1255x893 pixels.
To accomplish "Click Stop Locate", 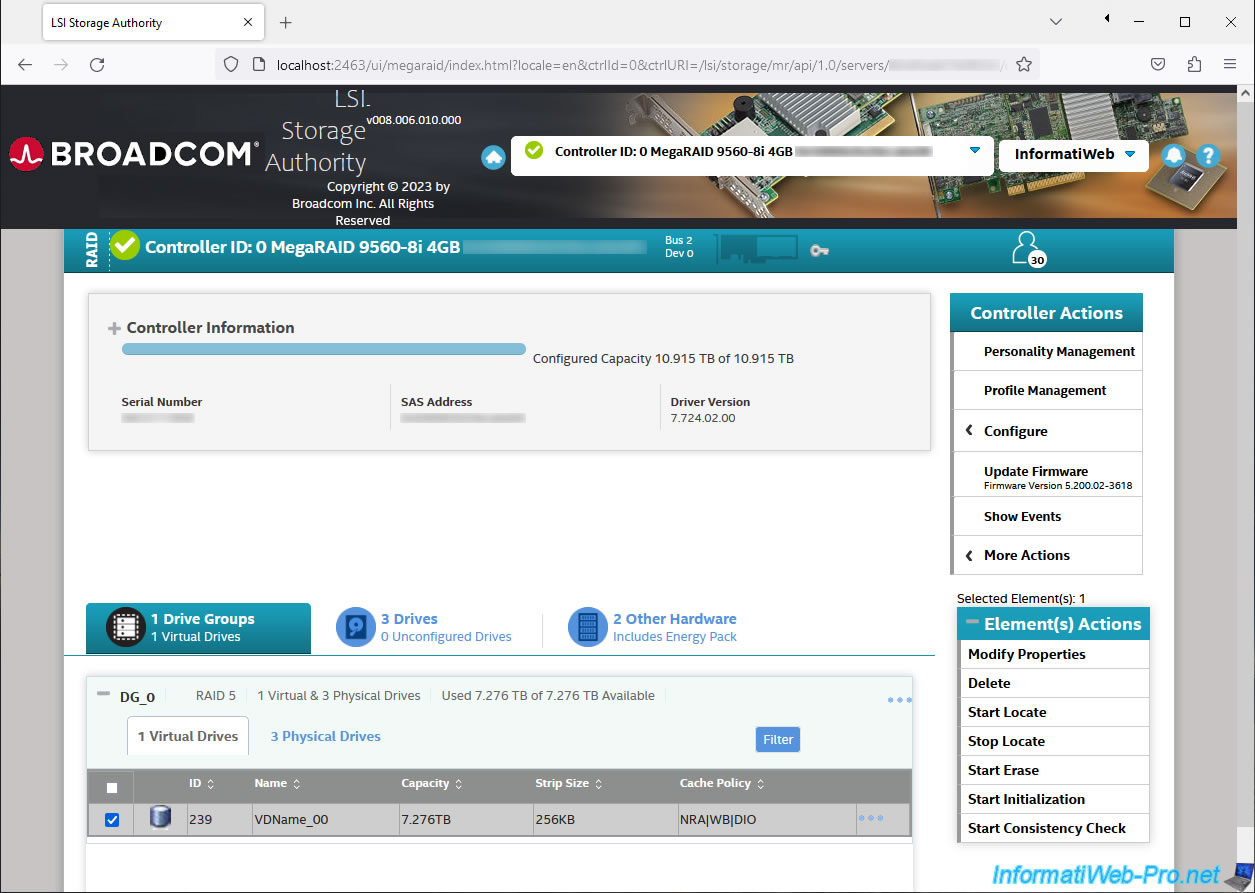I will point(1054,741).
